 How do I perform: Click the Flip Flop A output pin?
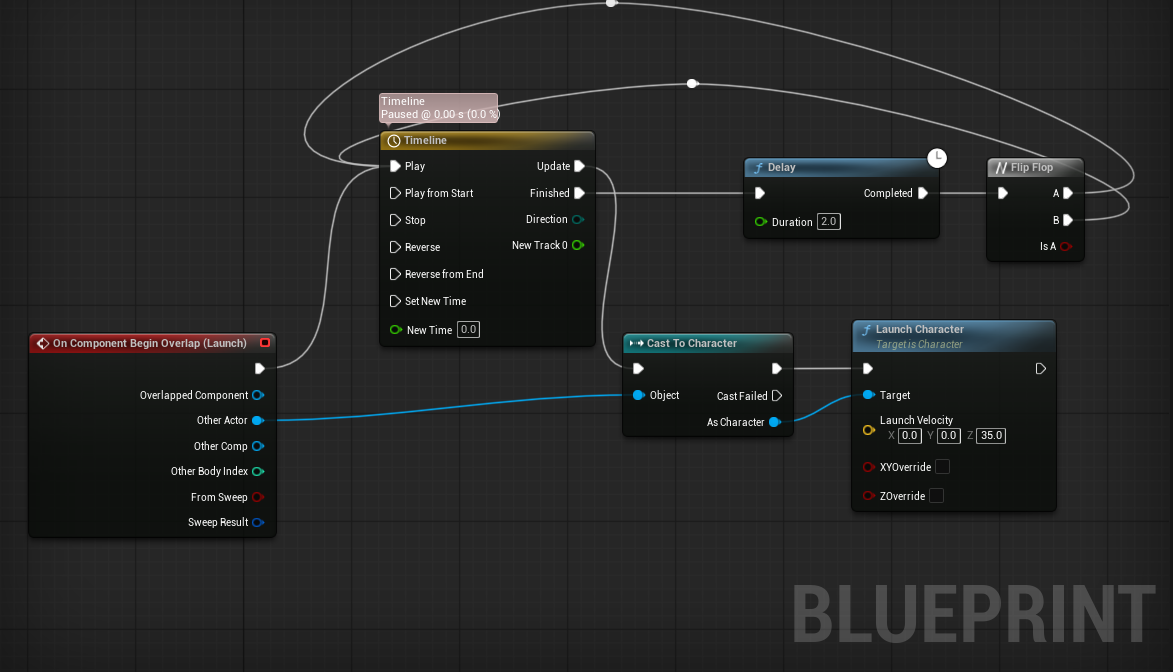click(x=1068, y=193)
